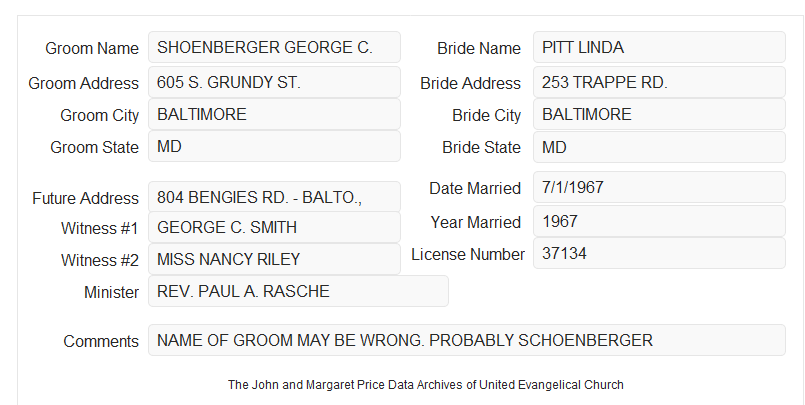This screenshot has width=805, height=405.
Task: Select the Future Address field
Action: tap(274, 197)
